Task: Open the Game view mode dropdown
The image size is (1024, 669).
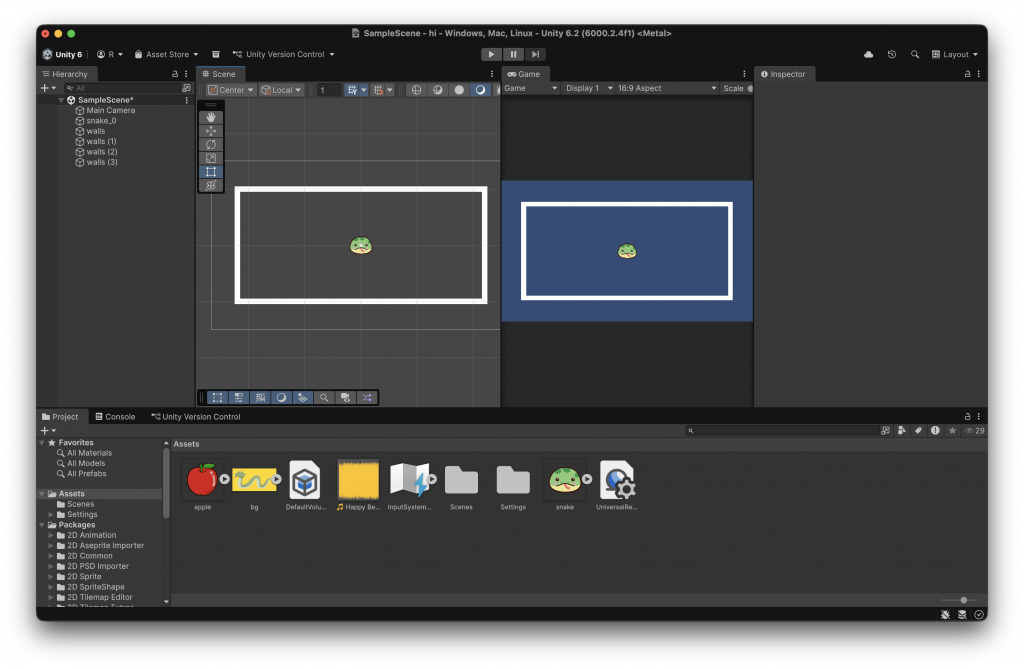Action: coord(530,88)
